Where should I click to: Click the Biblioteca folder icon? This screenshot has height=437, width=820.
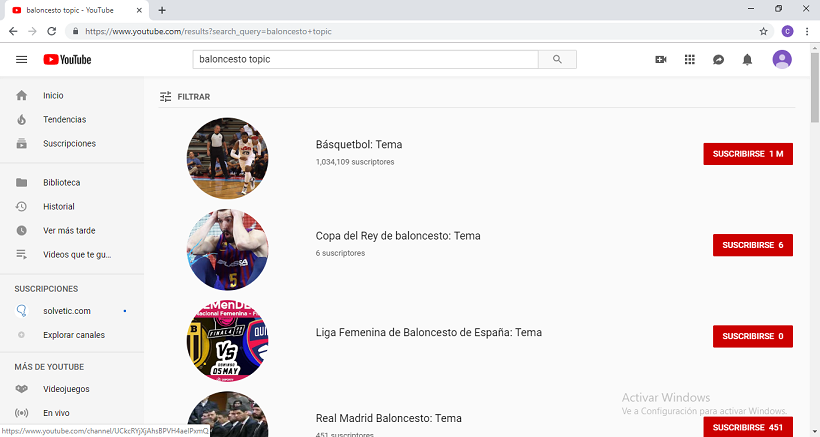pos(21,182)
